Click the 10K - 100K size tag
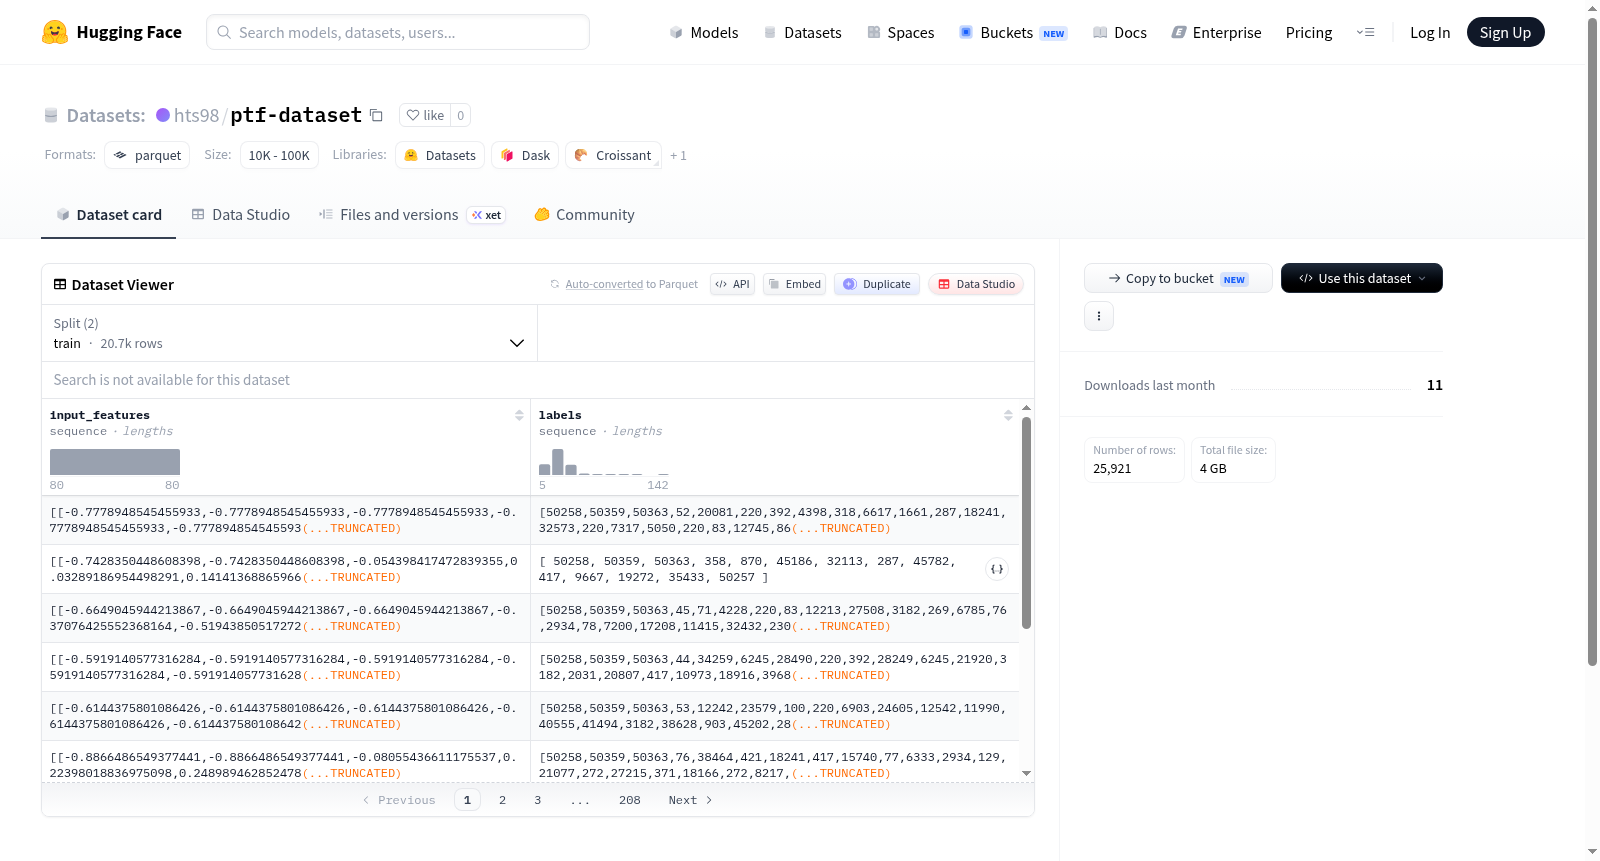This screenshot has height=861, width=1600. [x=279, y=155]
